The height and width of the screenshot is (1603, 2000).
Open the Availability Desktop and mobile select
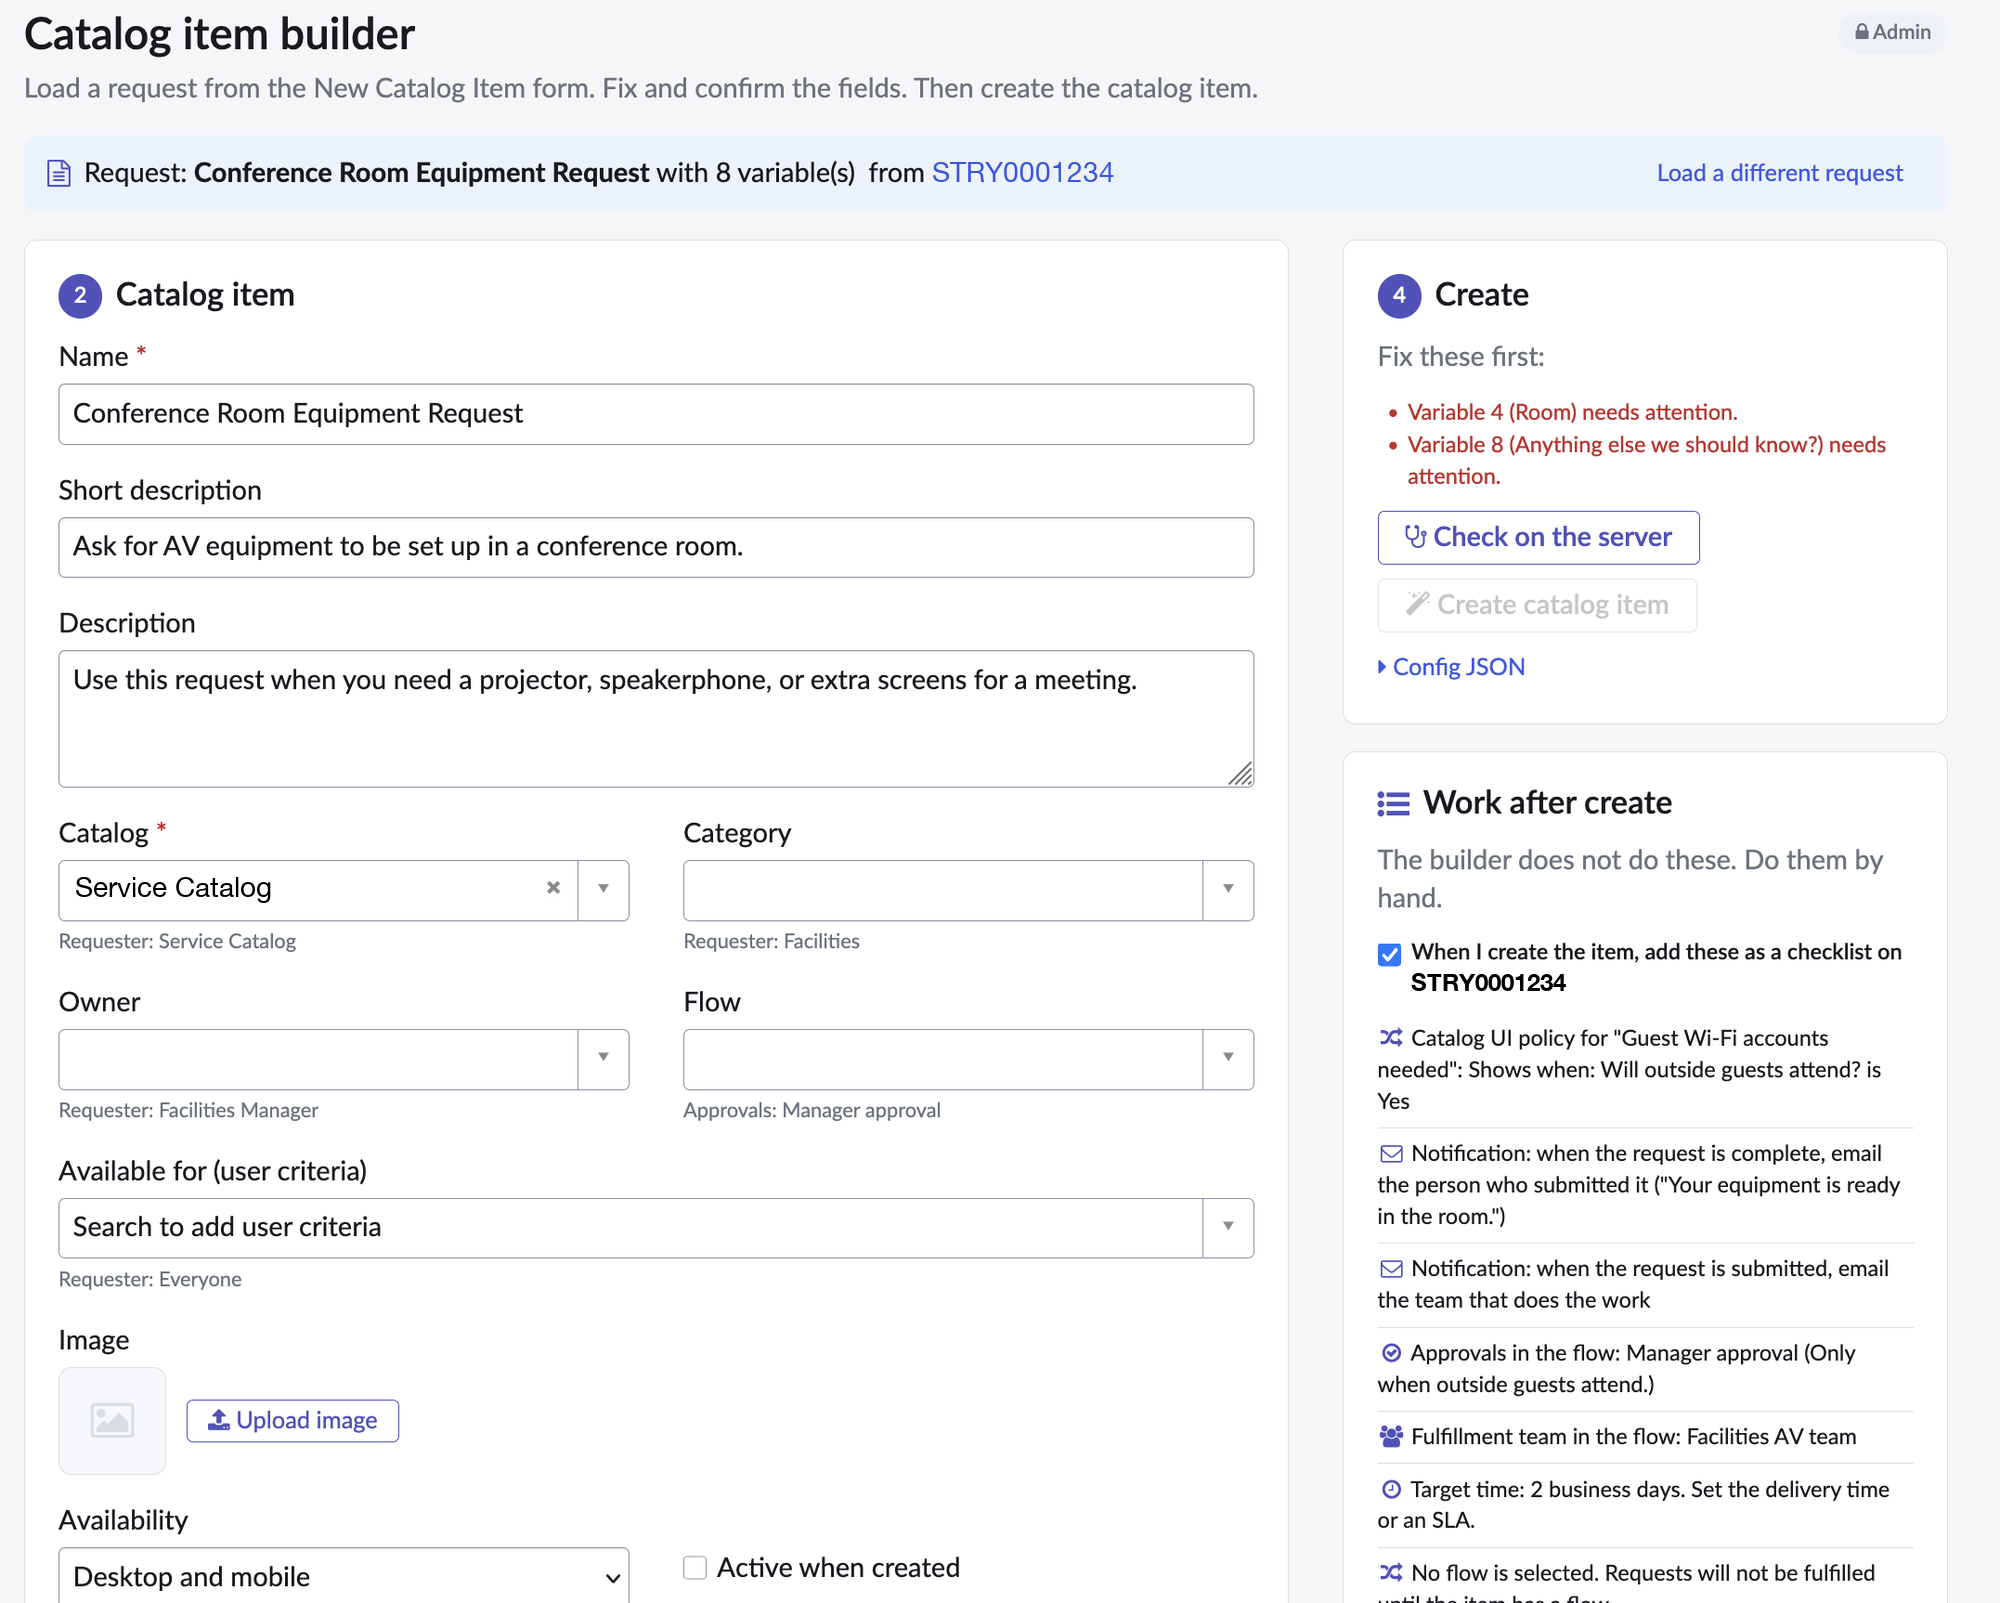344,1576
